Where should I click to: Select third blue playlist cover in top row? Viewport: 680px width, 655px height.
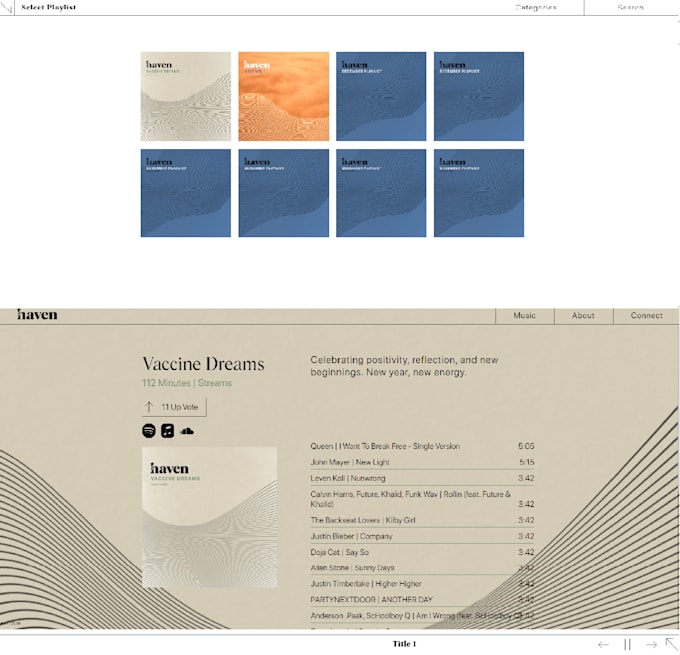381,96
